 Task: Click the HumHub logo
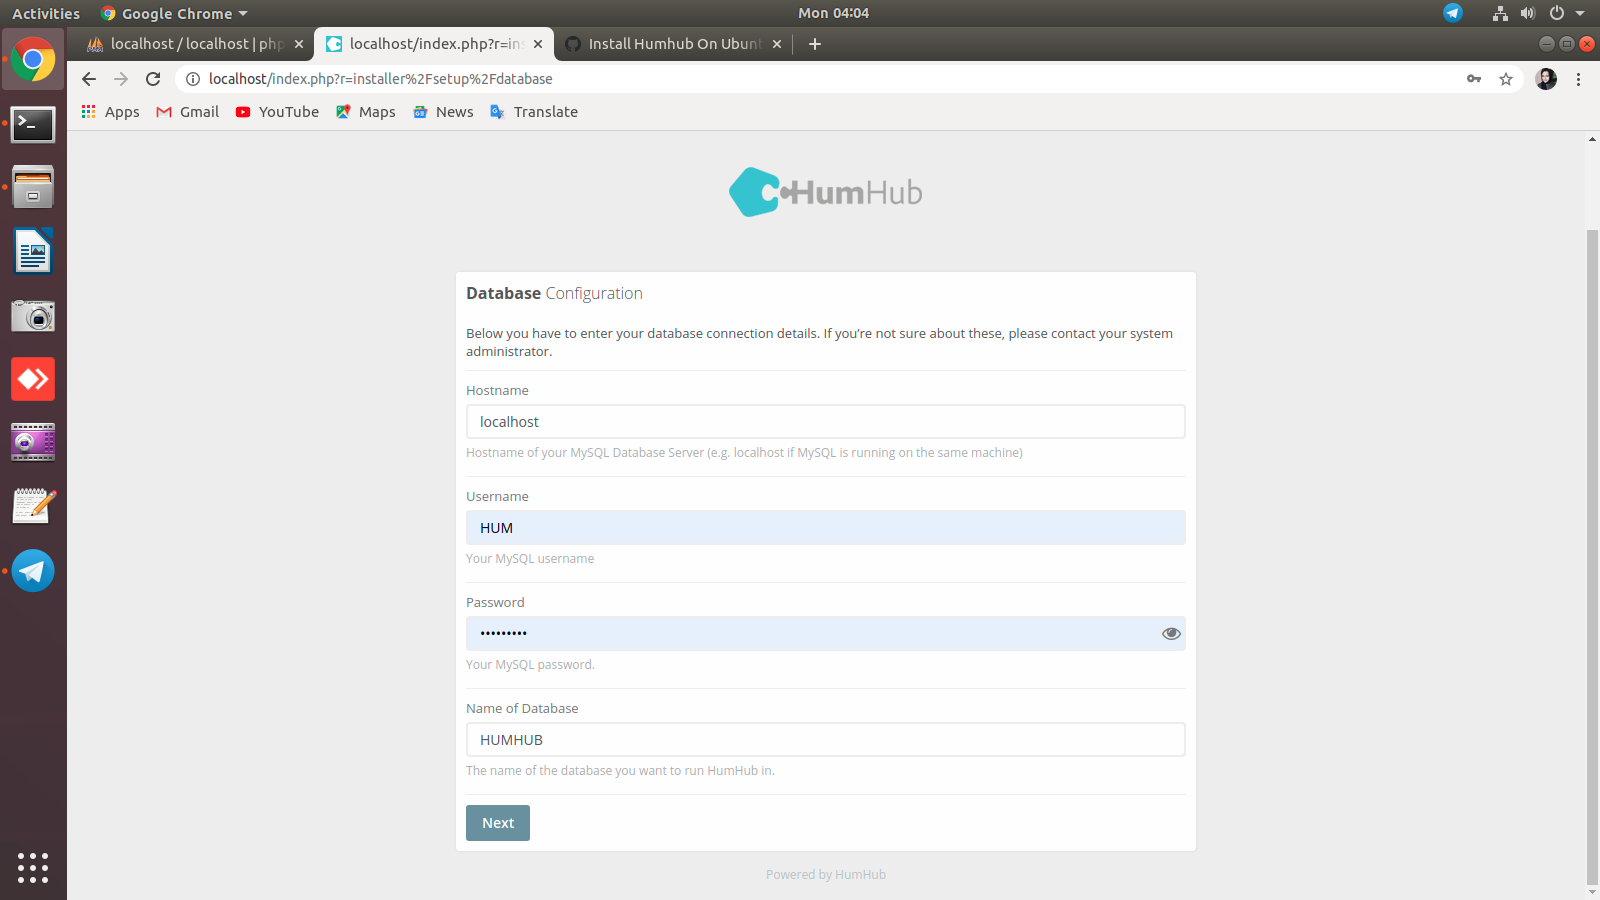[x=826, y=192]
